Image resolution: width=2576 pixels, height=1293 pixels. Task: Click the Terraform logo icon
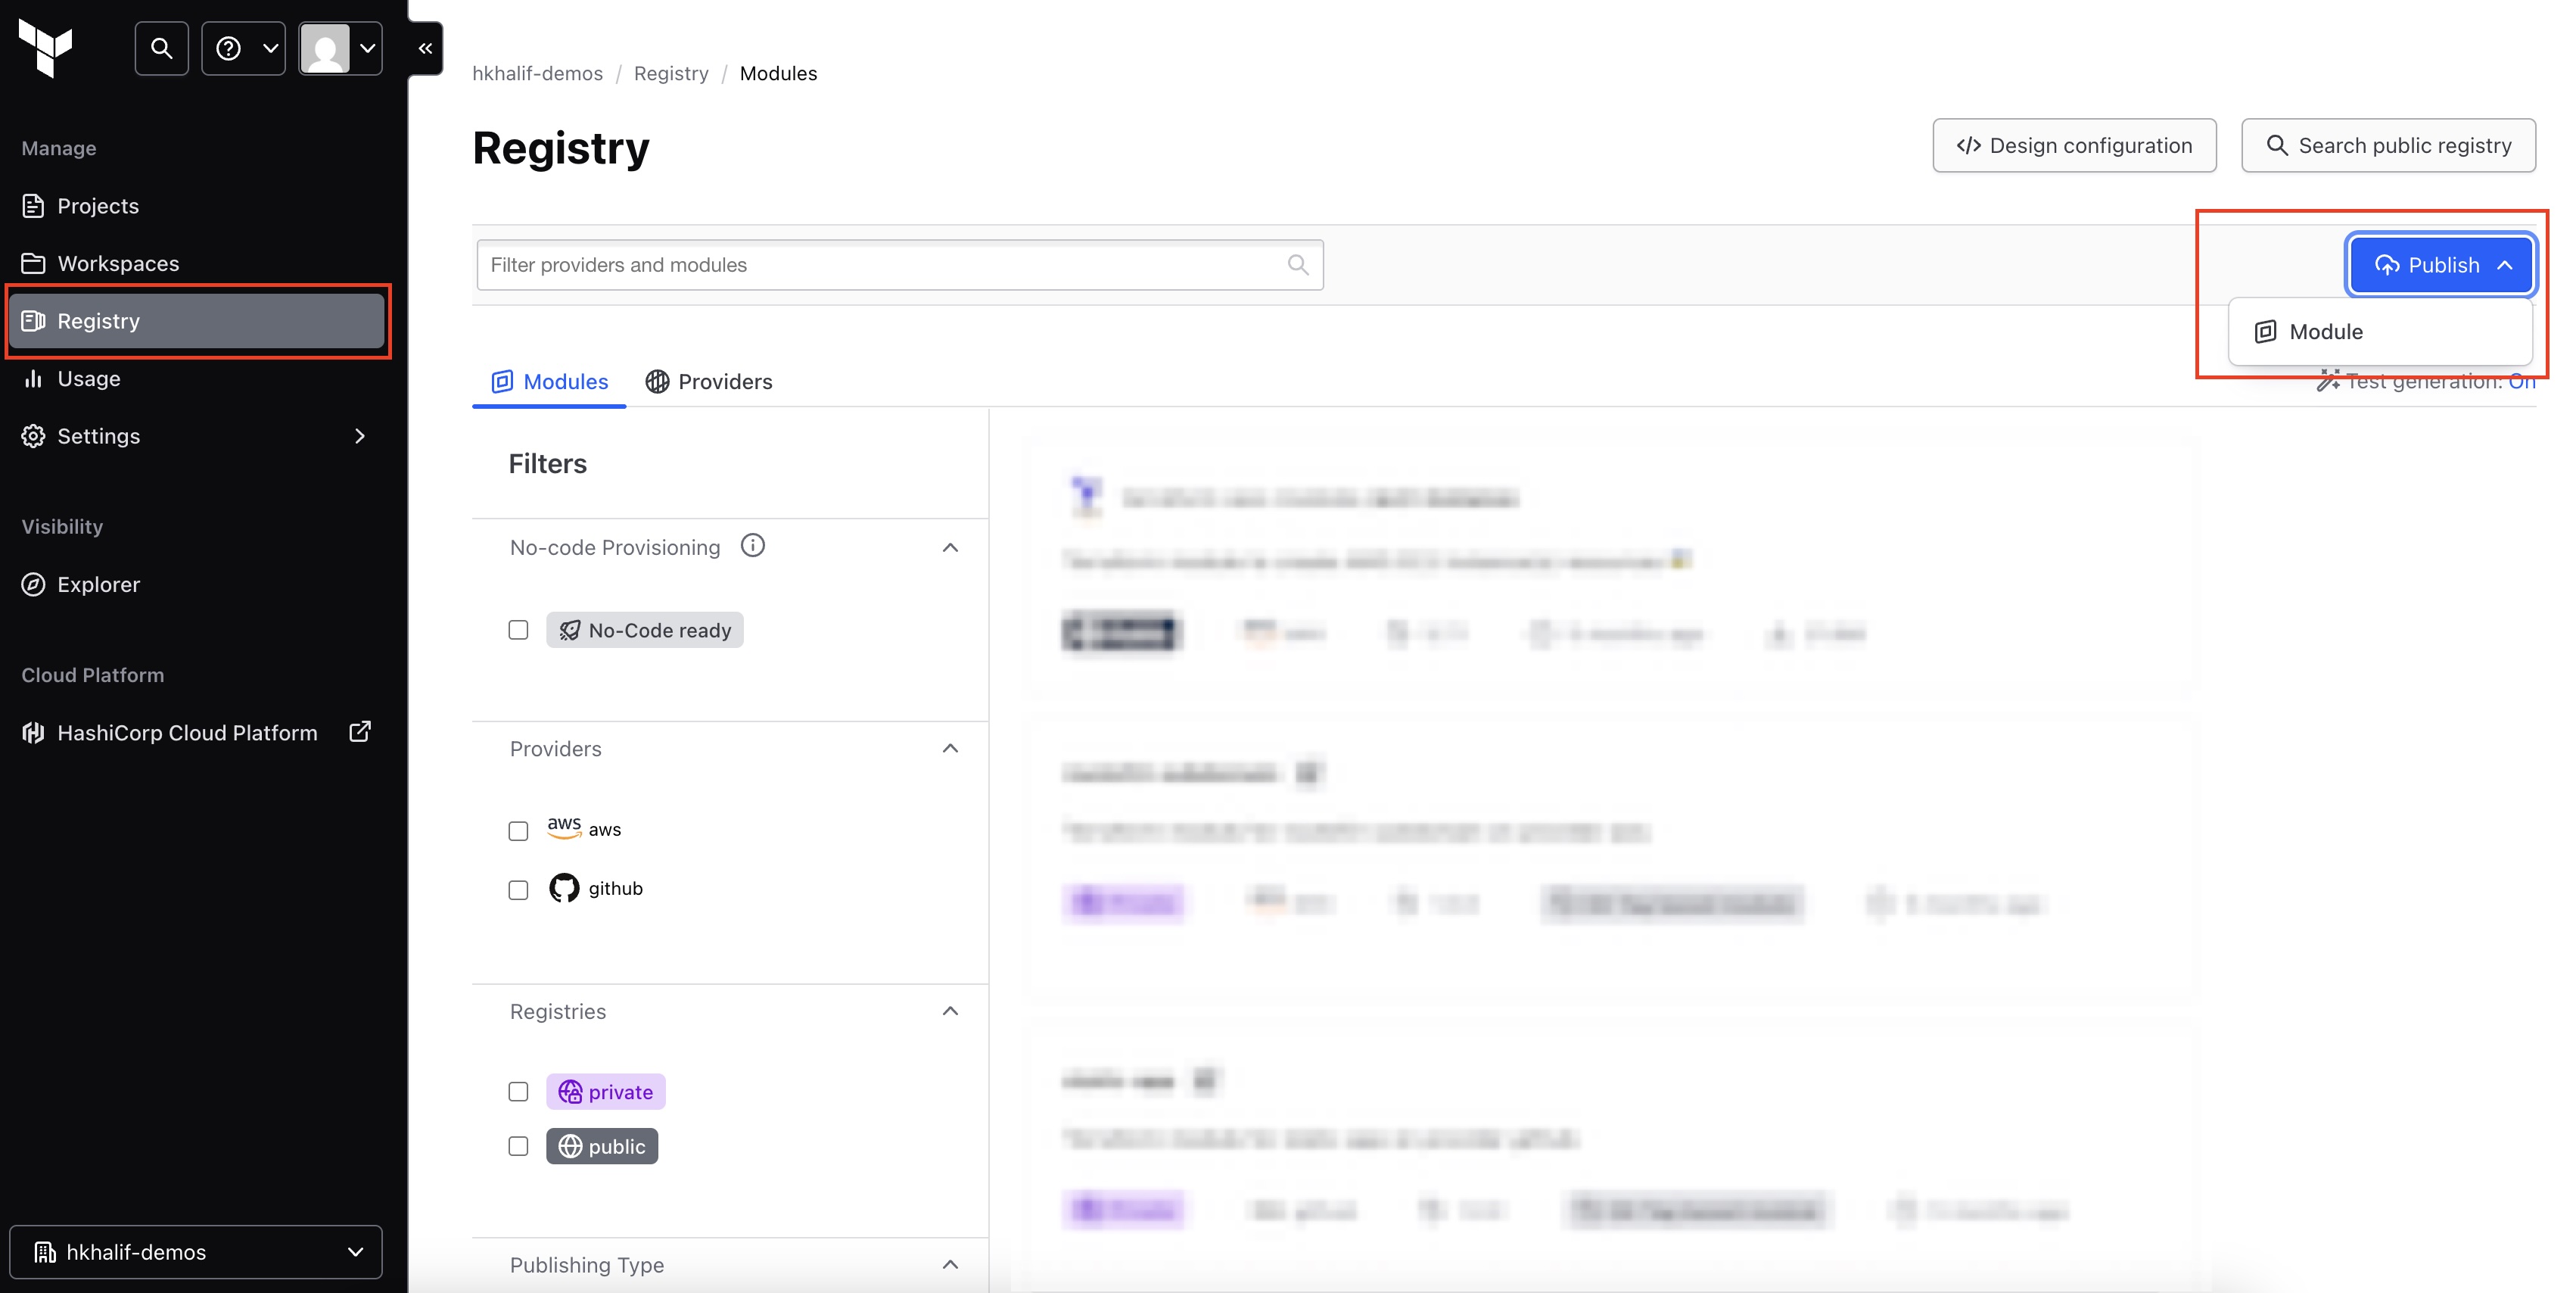[x=46, y=48]
